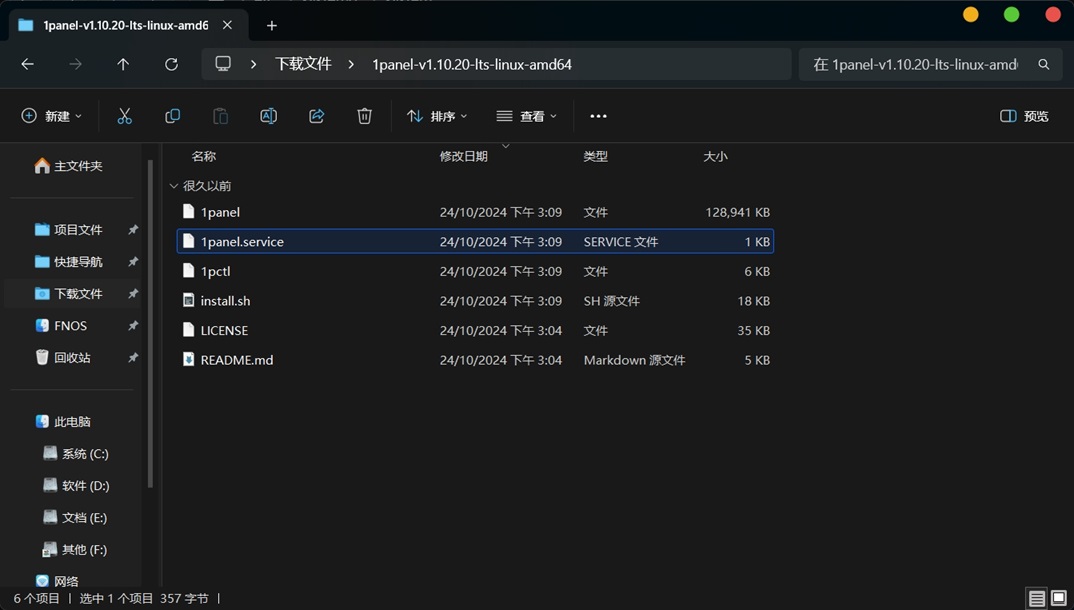The height and width of the screenshot is (610, 1074).
Task: Click the Share icon in toolbar
Action: click(x=317, y=116)
